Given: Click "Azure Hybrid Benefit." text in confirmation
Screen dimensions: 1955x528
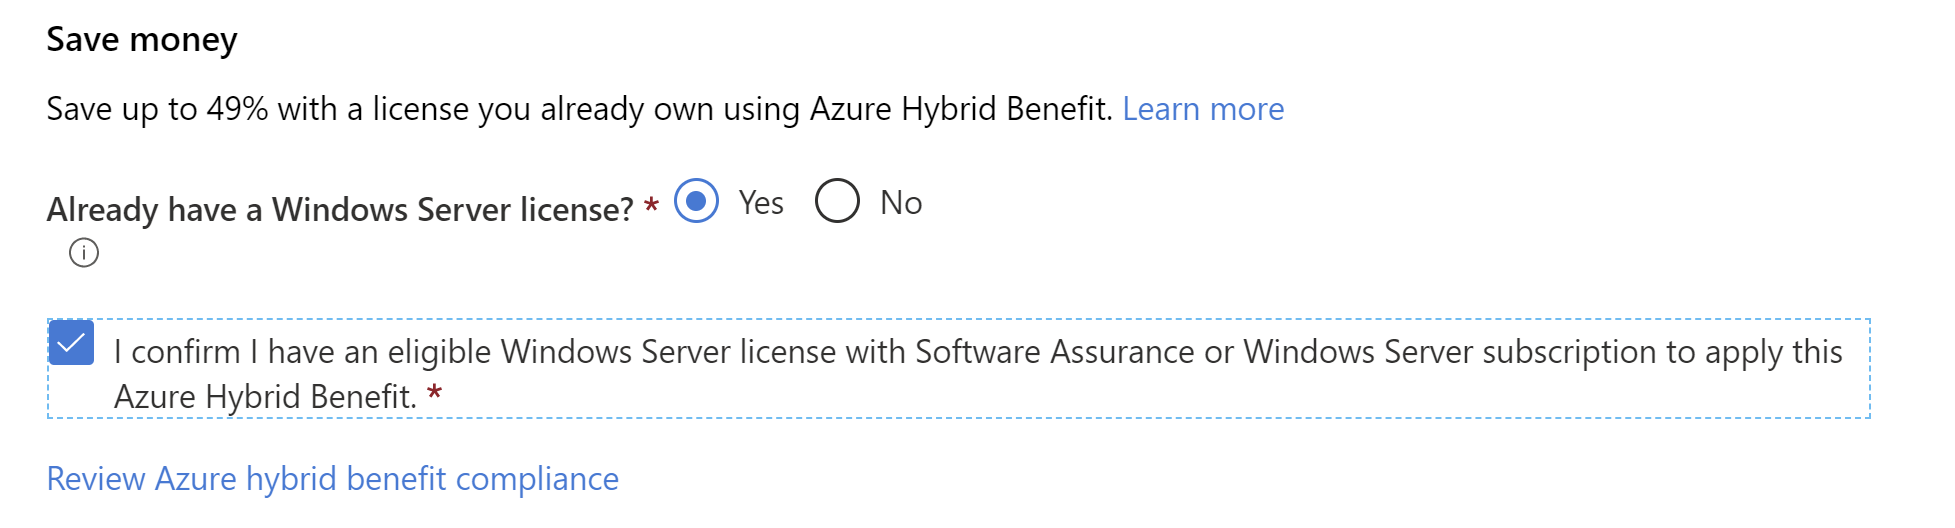Looking at the screenshot, I should pyautogui.click(x=265, y=397).
